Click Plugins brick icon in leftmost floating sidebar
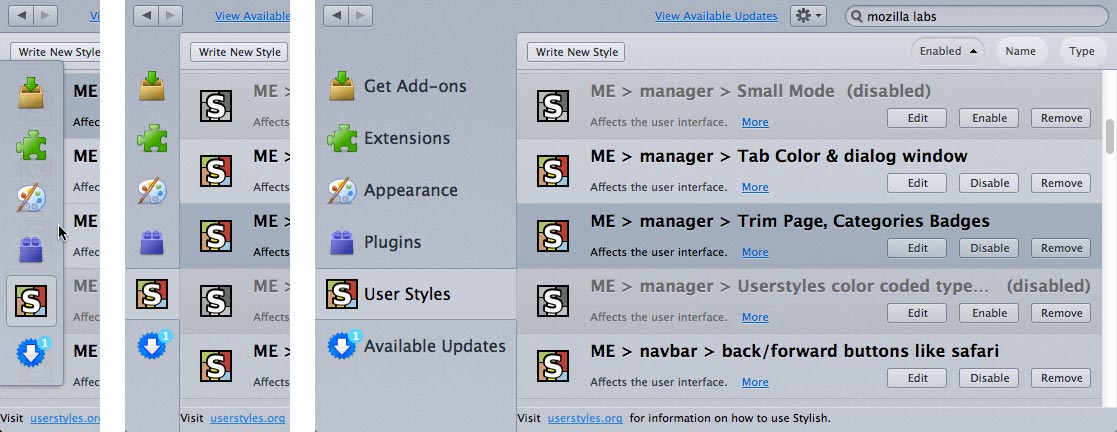The height and width of the screenshot is (432, 1117). click(31, 250)
